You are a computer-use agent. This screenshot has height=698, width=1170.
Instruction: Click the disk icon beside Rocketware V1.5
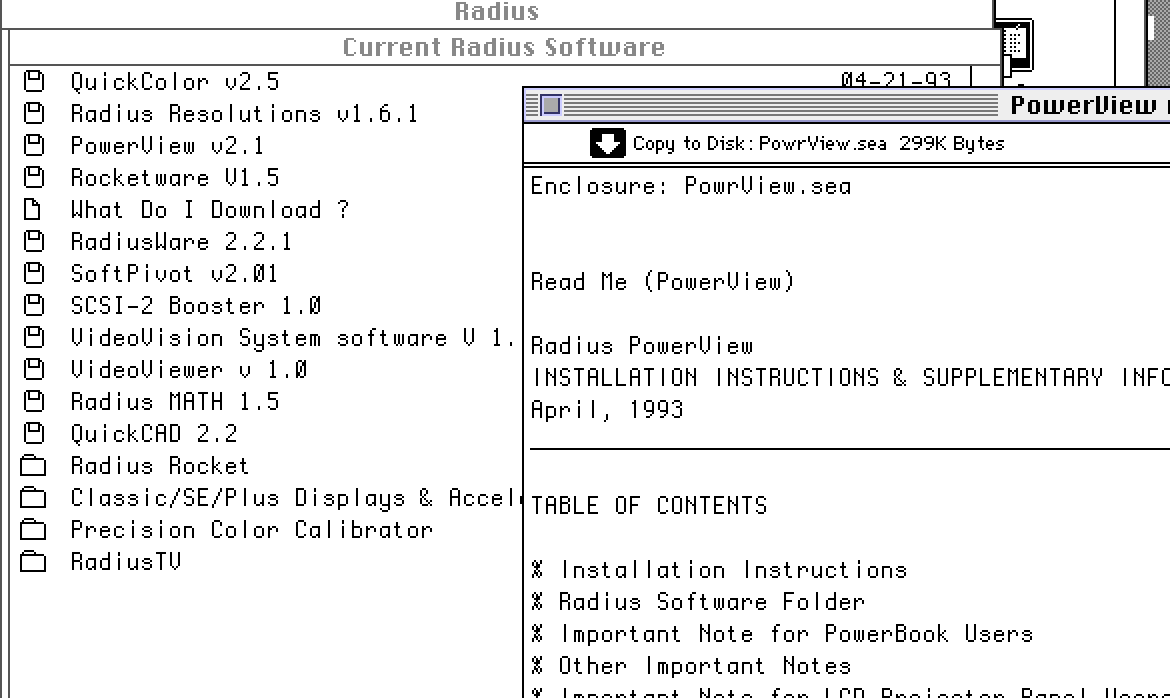pos(34,178)
